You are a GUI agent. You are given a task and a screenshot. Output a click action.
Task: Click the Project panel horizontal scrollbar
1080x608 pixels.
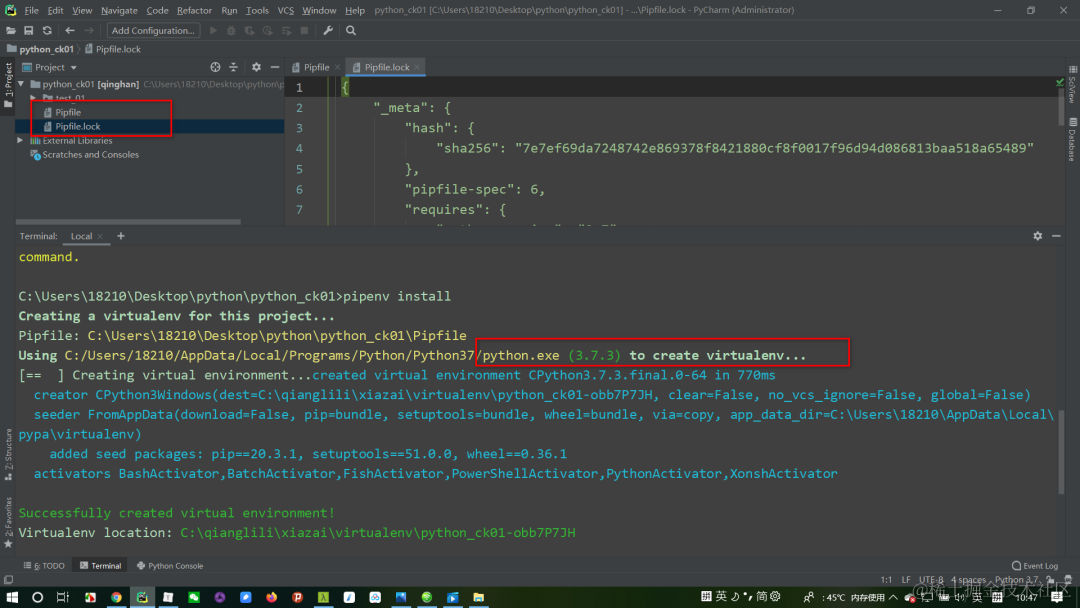pyautogui.click(x=128, y=222)
